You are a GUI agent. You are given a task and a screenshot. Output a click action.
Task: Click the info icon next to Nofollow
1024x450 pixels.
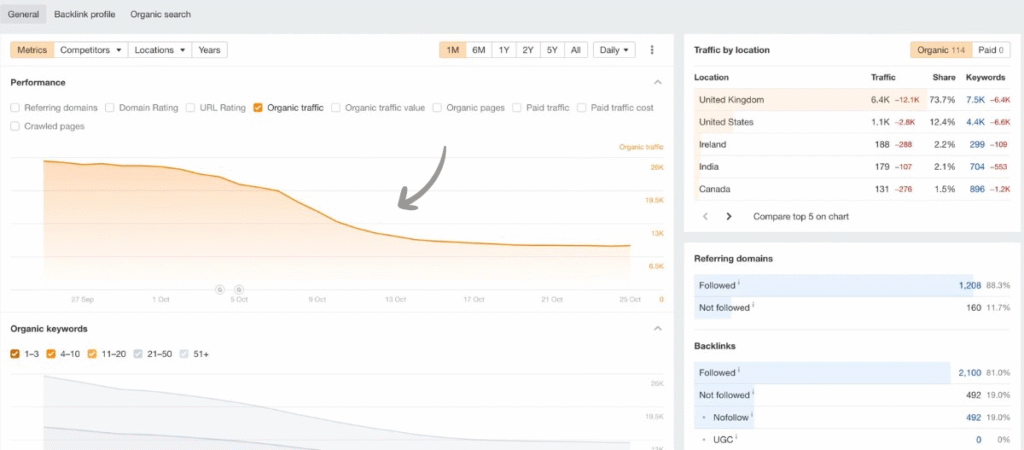click(752, 415)
